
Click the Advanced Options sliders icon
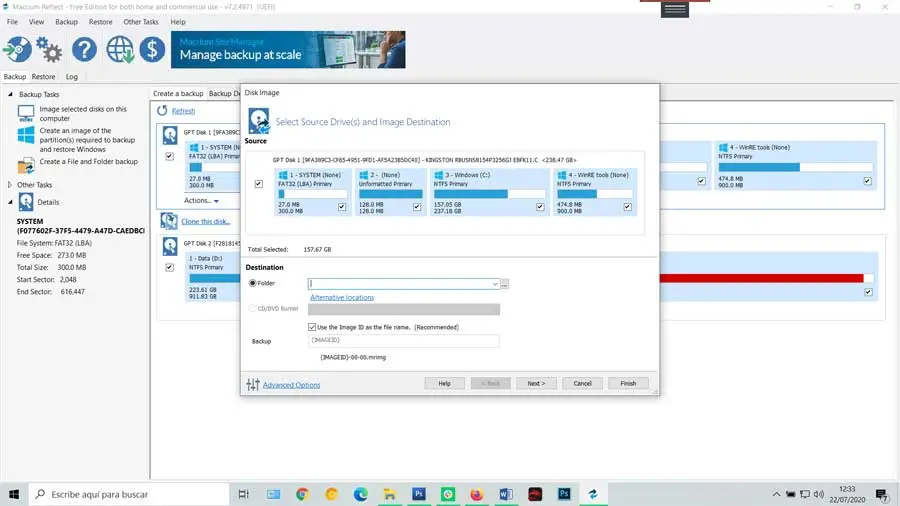coord(253,384)
